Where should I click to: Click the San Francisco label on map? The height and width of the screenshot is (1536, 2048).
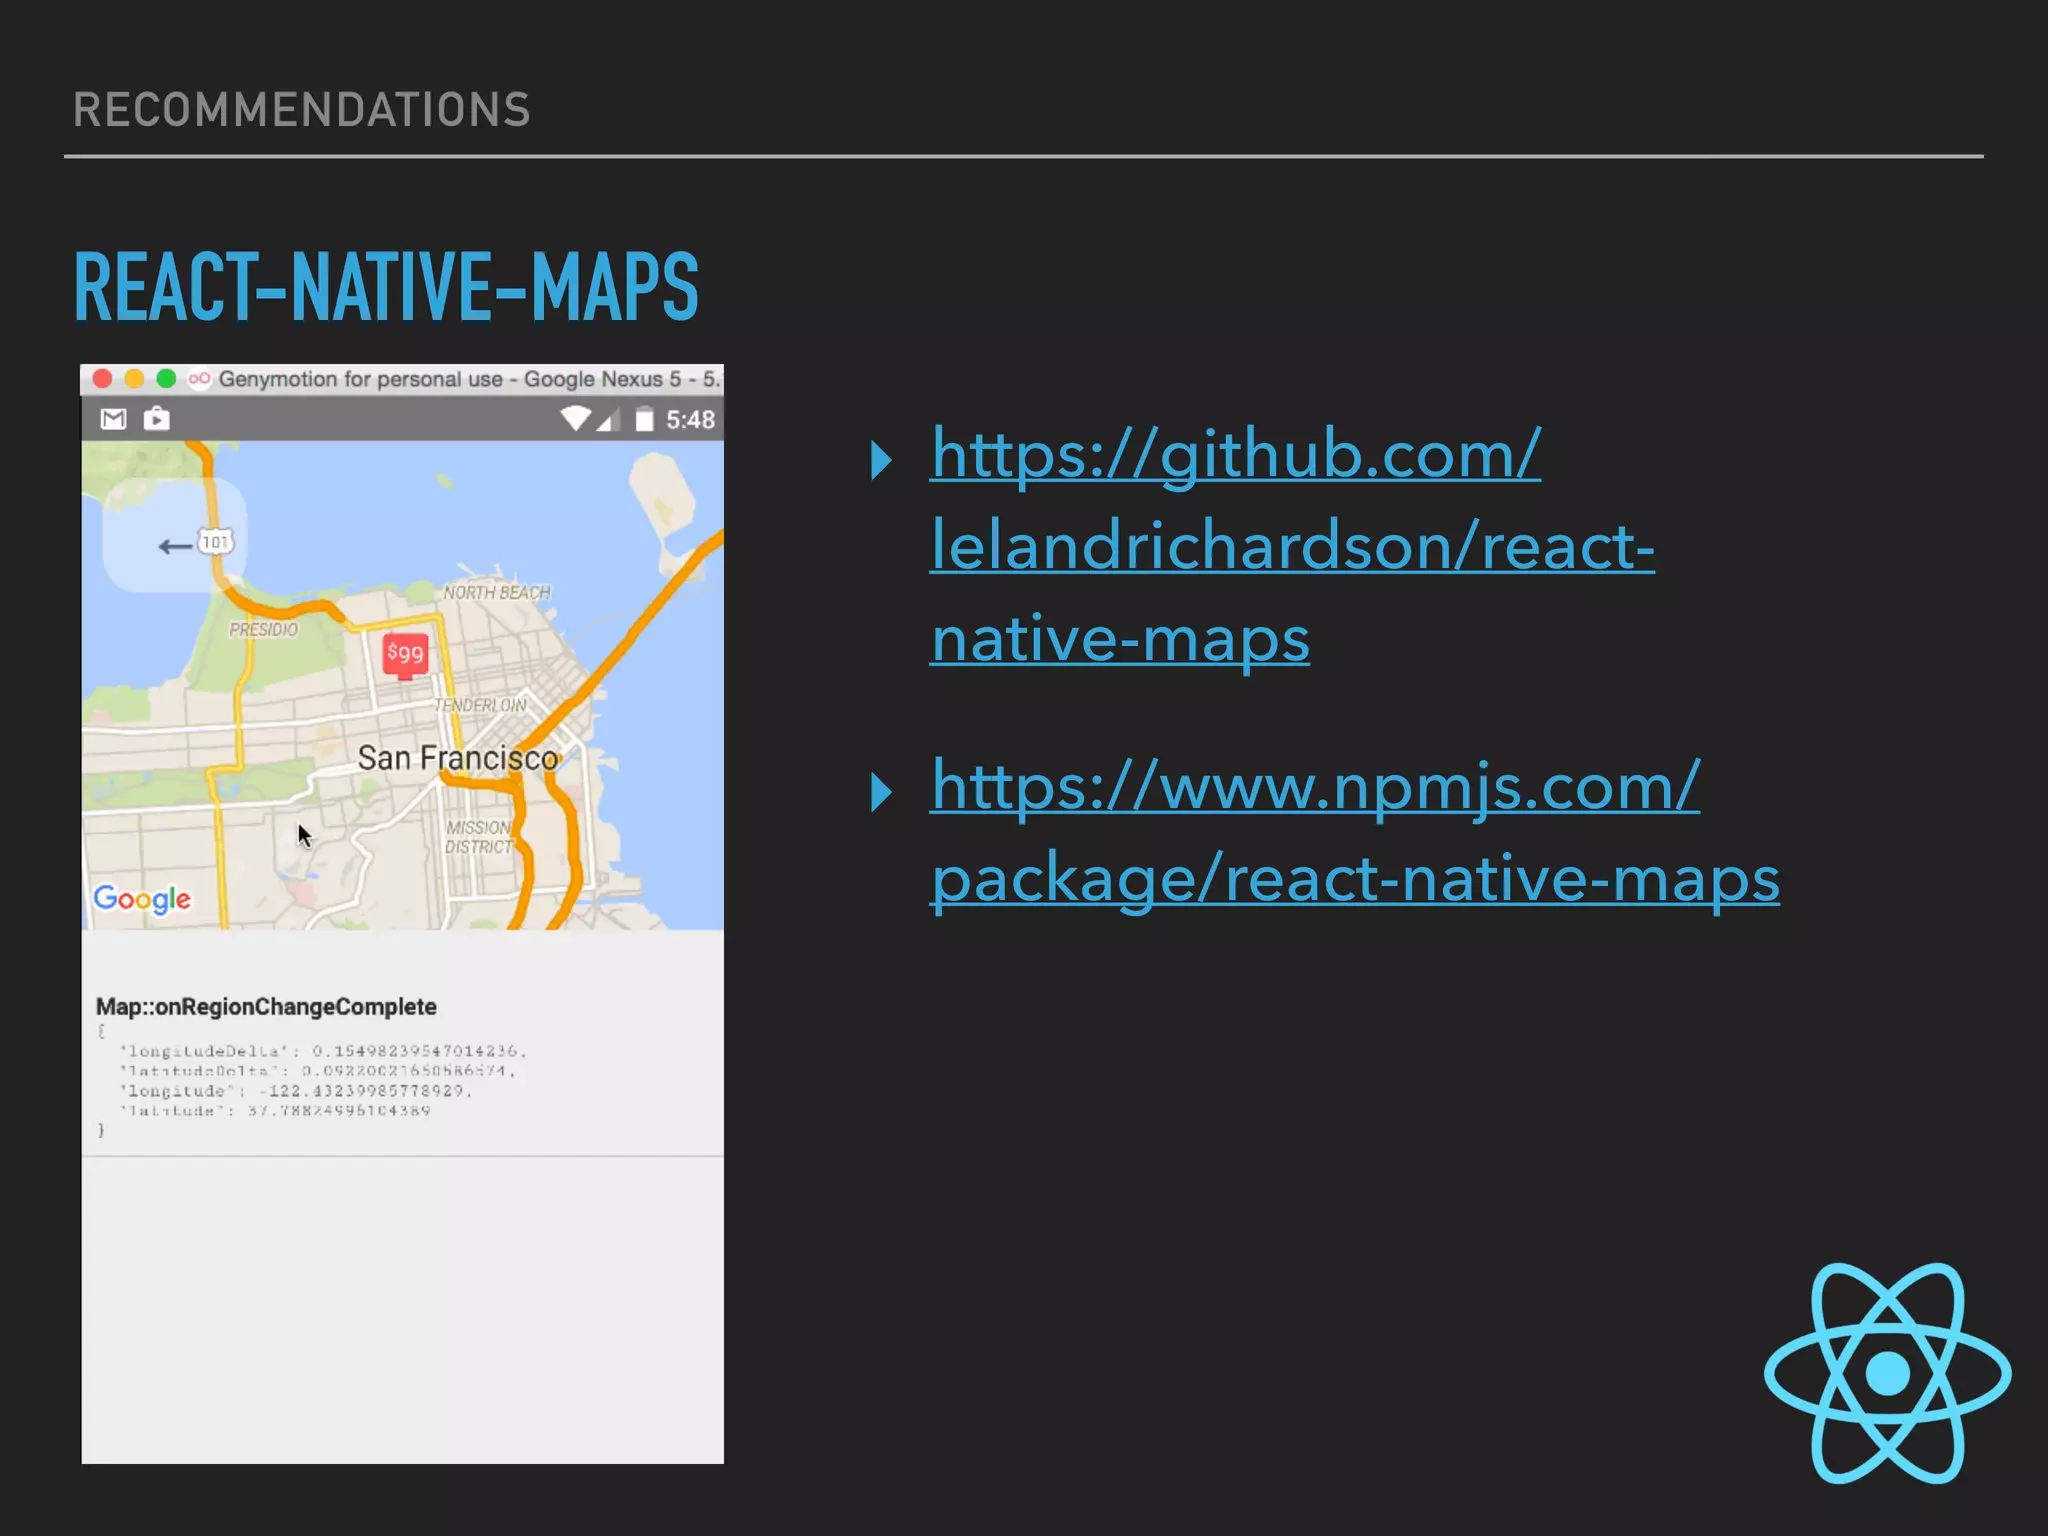point(458,758)
